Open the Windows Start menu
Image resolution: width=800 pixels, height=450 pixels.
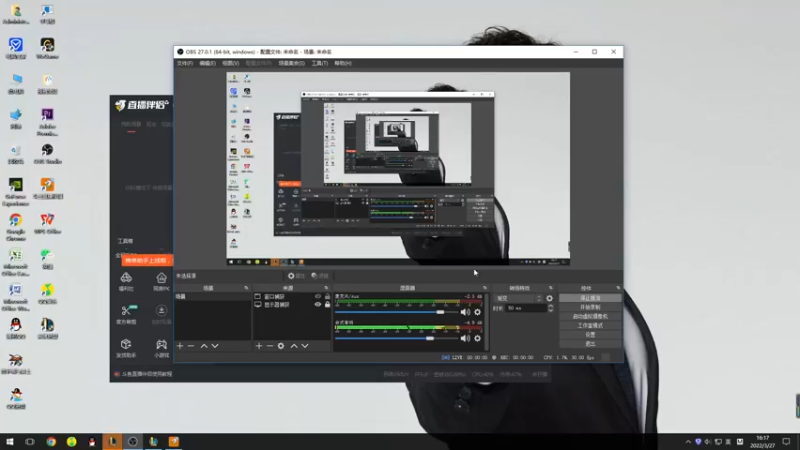(x=10, y=442)
